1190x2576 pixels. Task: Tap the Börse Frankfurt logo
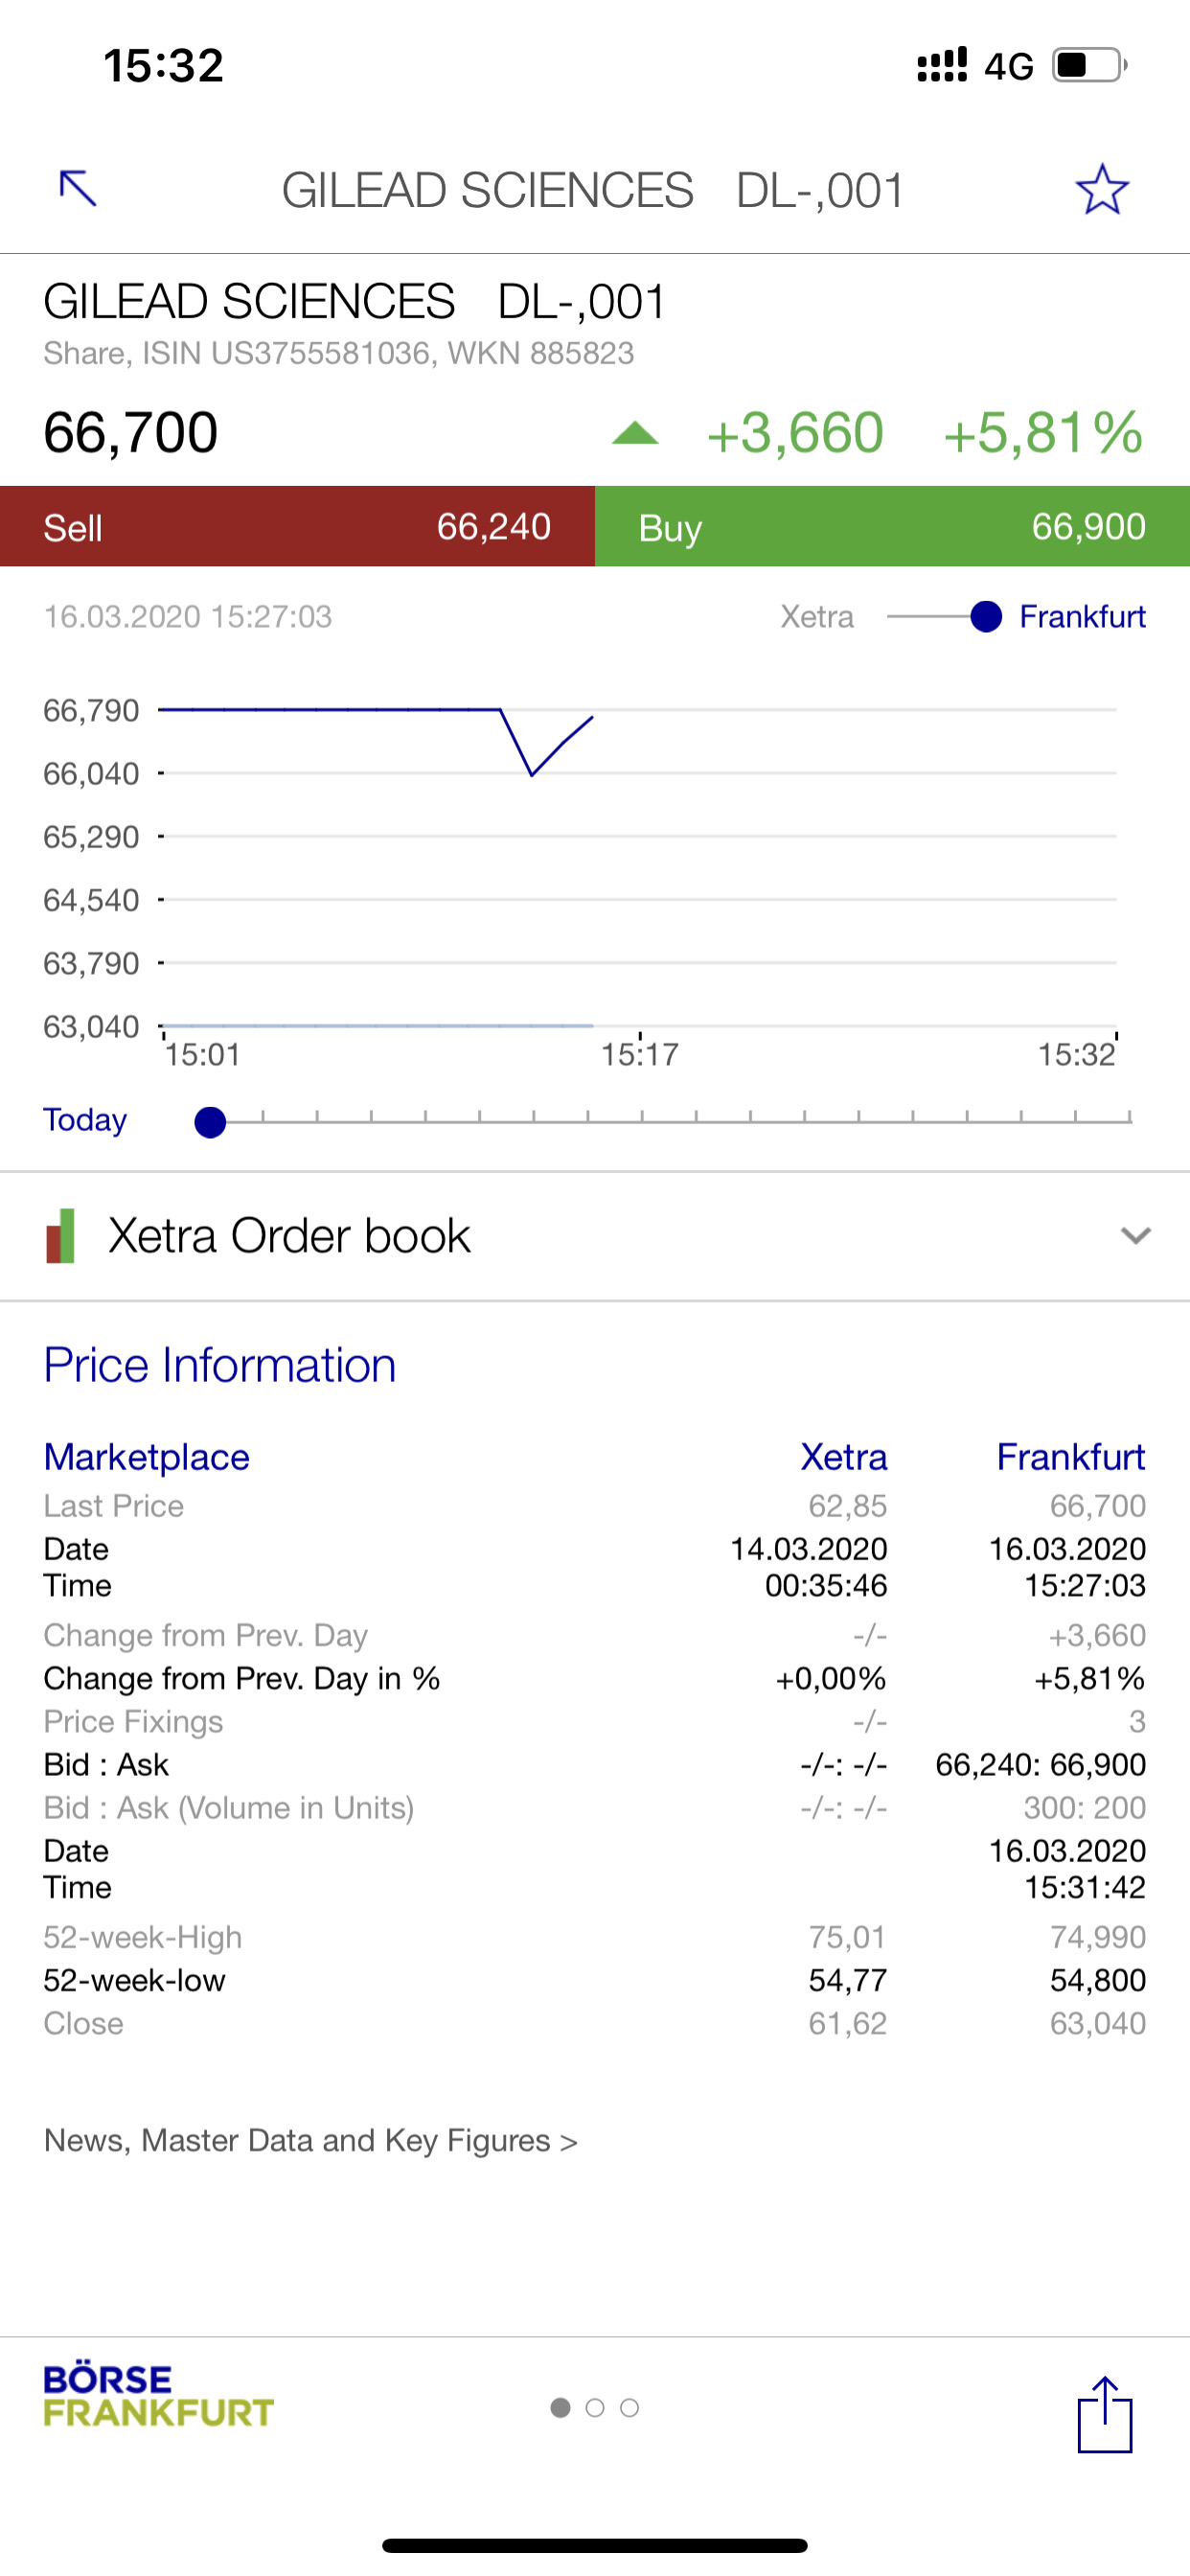click(x=158, y=2396)
